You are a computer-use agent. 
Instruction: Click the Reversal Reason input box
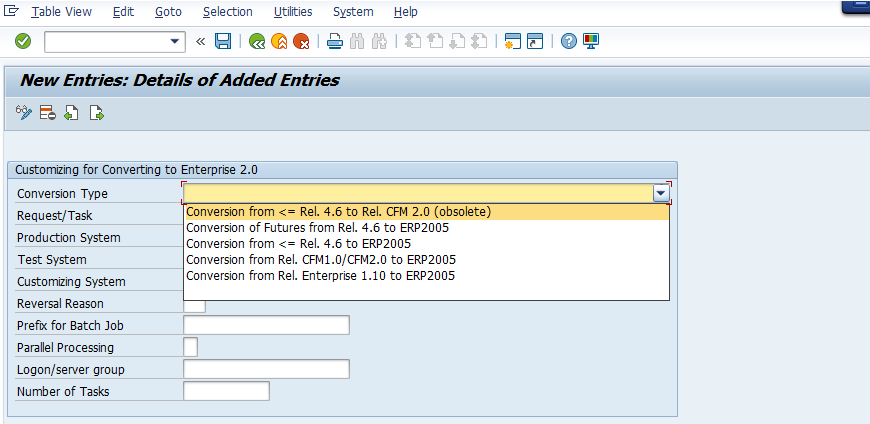[195, 306]
